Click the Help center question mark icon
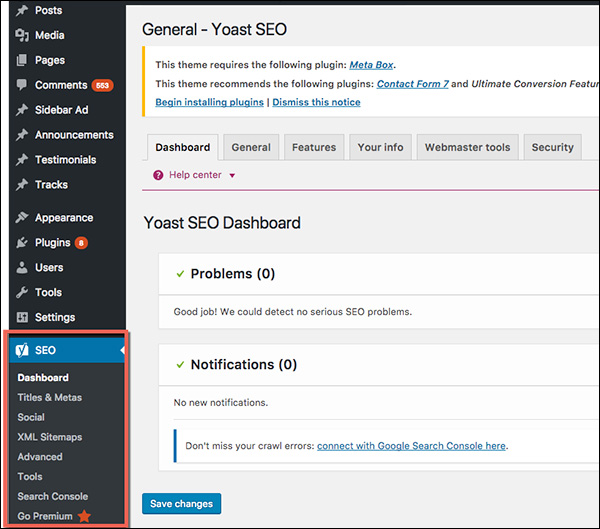600x529 pixels. (x=158, y=175)
